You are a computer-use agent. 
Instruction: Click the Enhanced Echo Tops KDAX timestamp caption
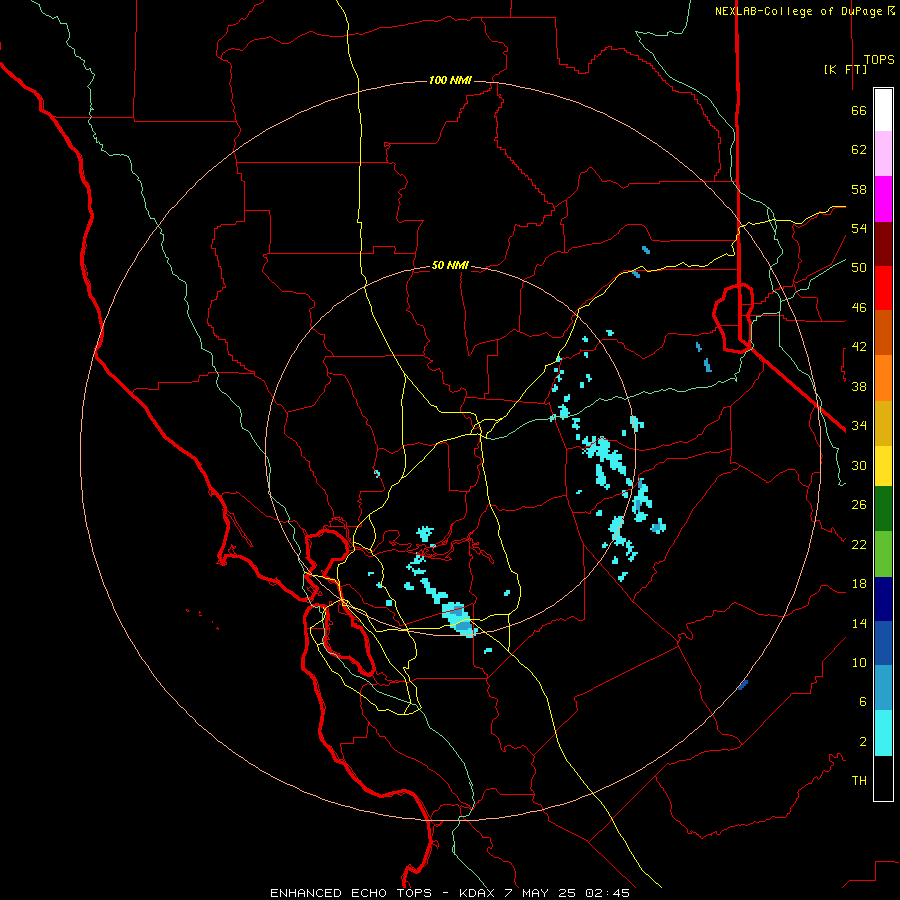click(x=450, y=893)
